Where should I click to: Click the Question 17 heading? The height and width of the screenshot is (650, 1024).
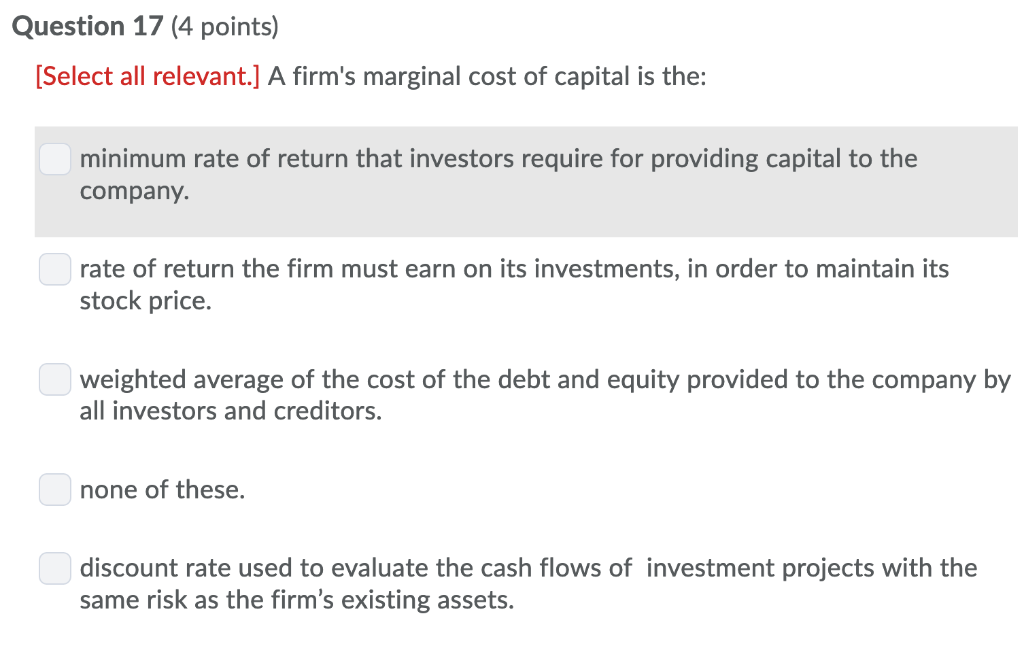tap(84, 26)
